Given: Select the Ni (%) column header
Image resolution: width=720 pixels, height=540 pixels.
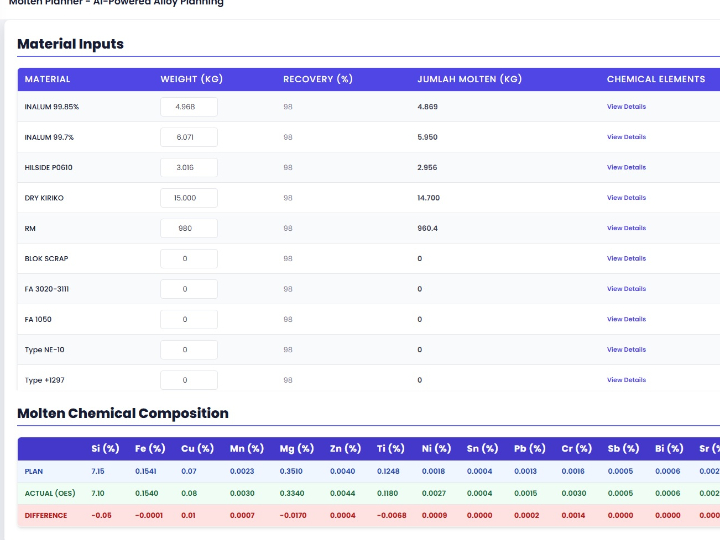Looking at the screenshot, I should [436, 449].
